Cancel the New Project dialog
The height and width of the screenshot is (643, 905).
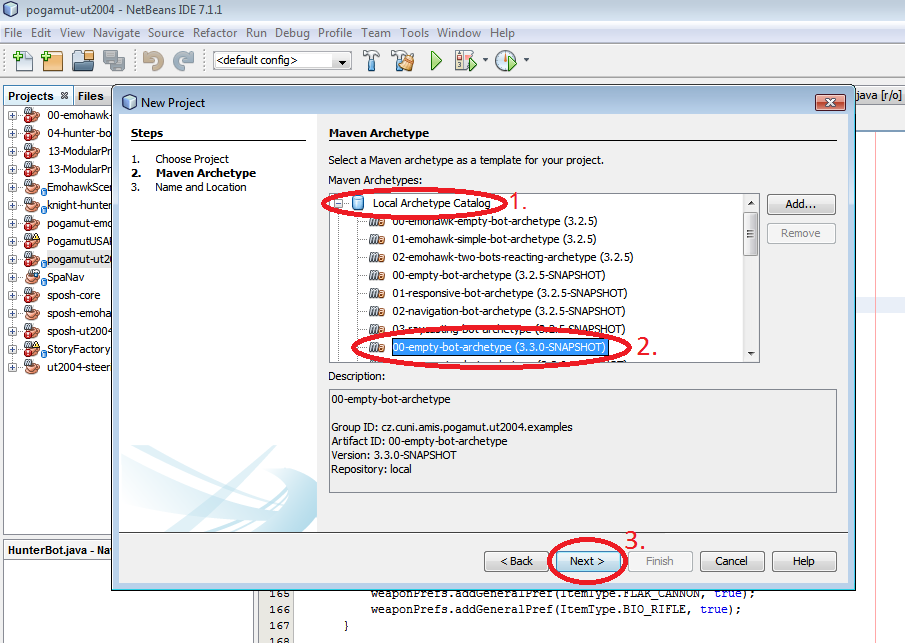point(732,561)
